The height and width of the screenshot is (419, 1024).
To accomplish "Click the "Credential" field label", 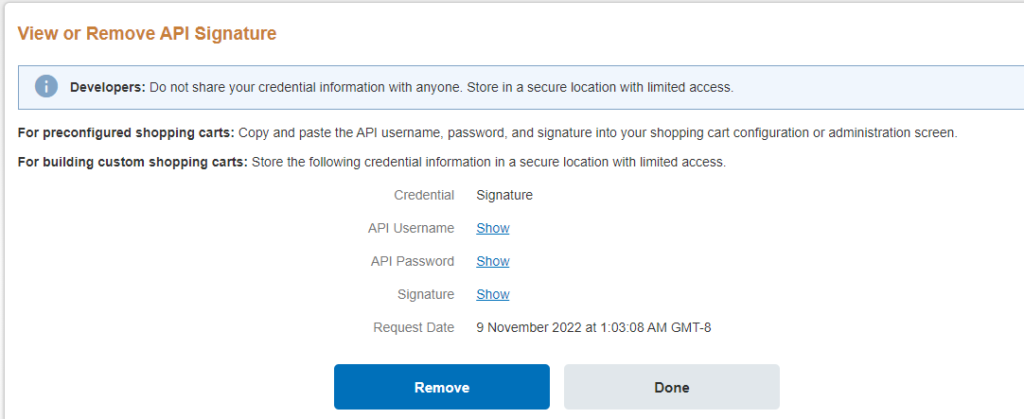I will pyautogui.click(x=424, y=195).
